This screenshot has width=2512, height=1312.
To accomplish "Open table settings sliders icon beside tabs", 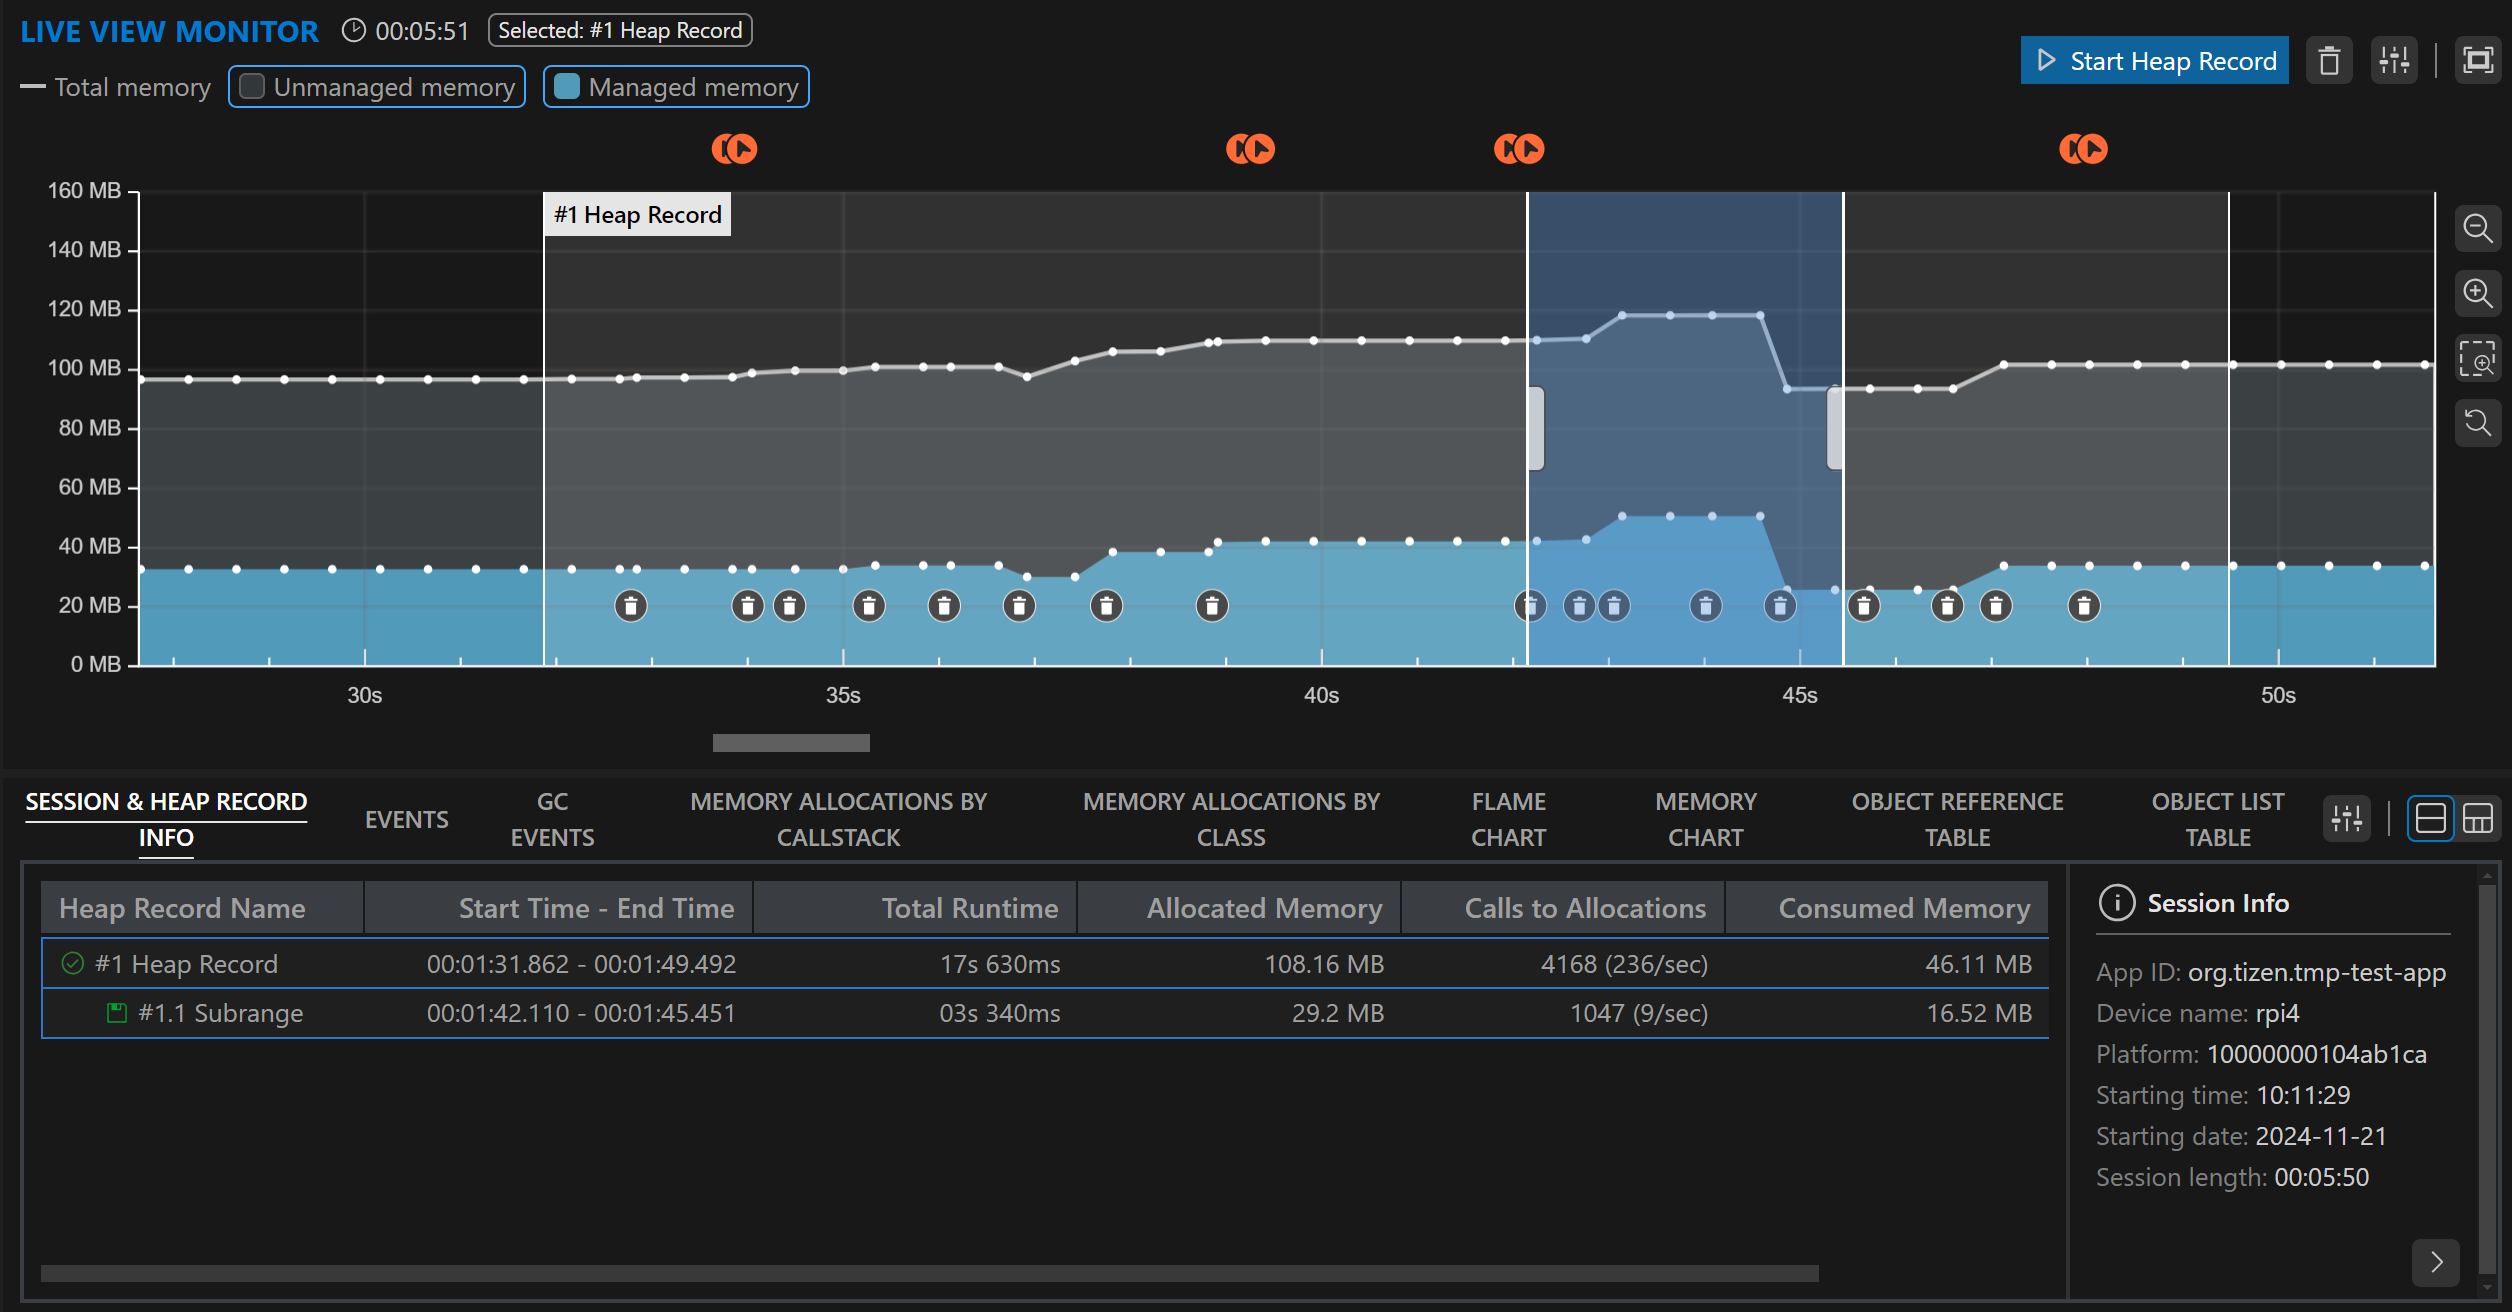I will pyautogui.click(x=2346, y=819).
